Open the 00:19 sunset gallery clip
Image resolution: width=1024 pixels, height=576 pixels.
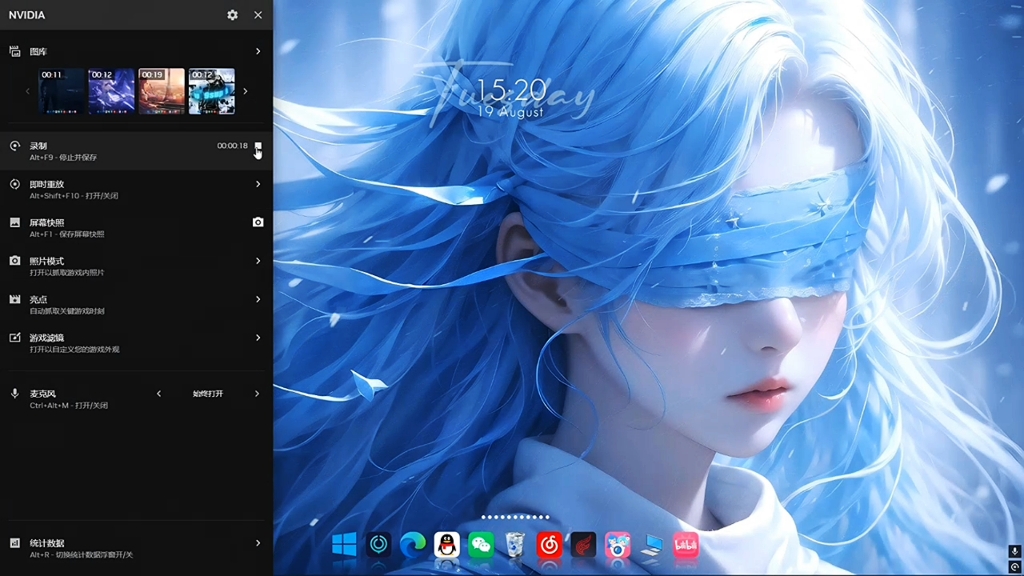point(161,91)
